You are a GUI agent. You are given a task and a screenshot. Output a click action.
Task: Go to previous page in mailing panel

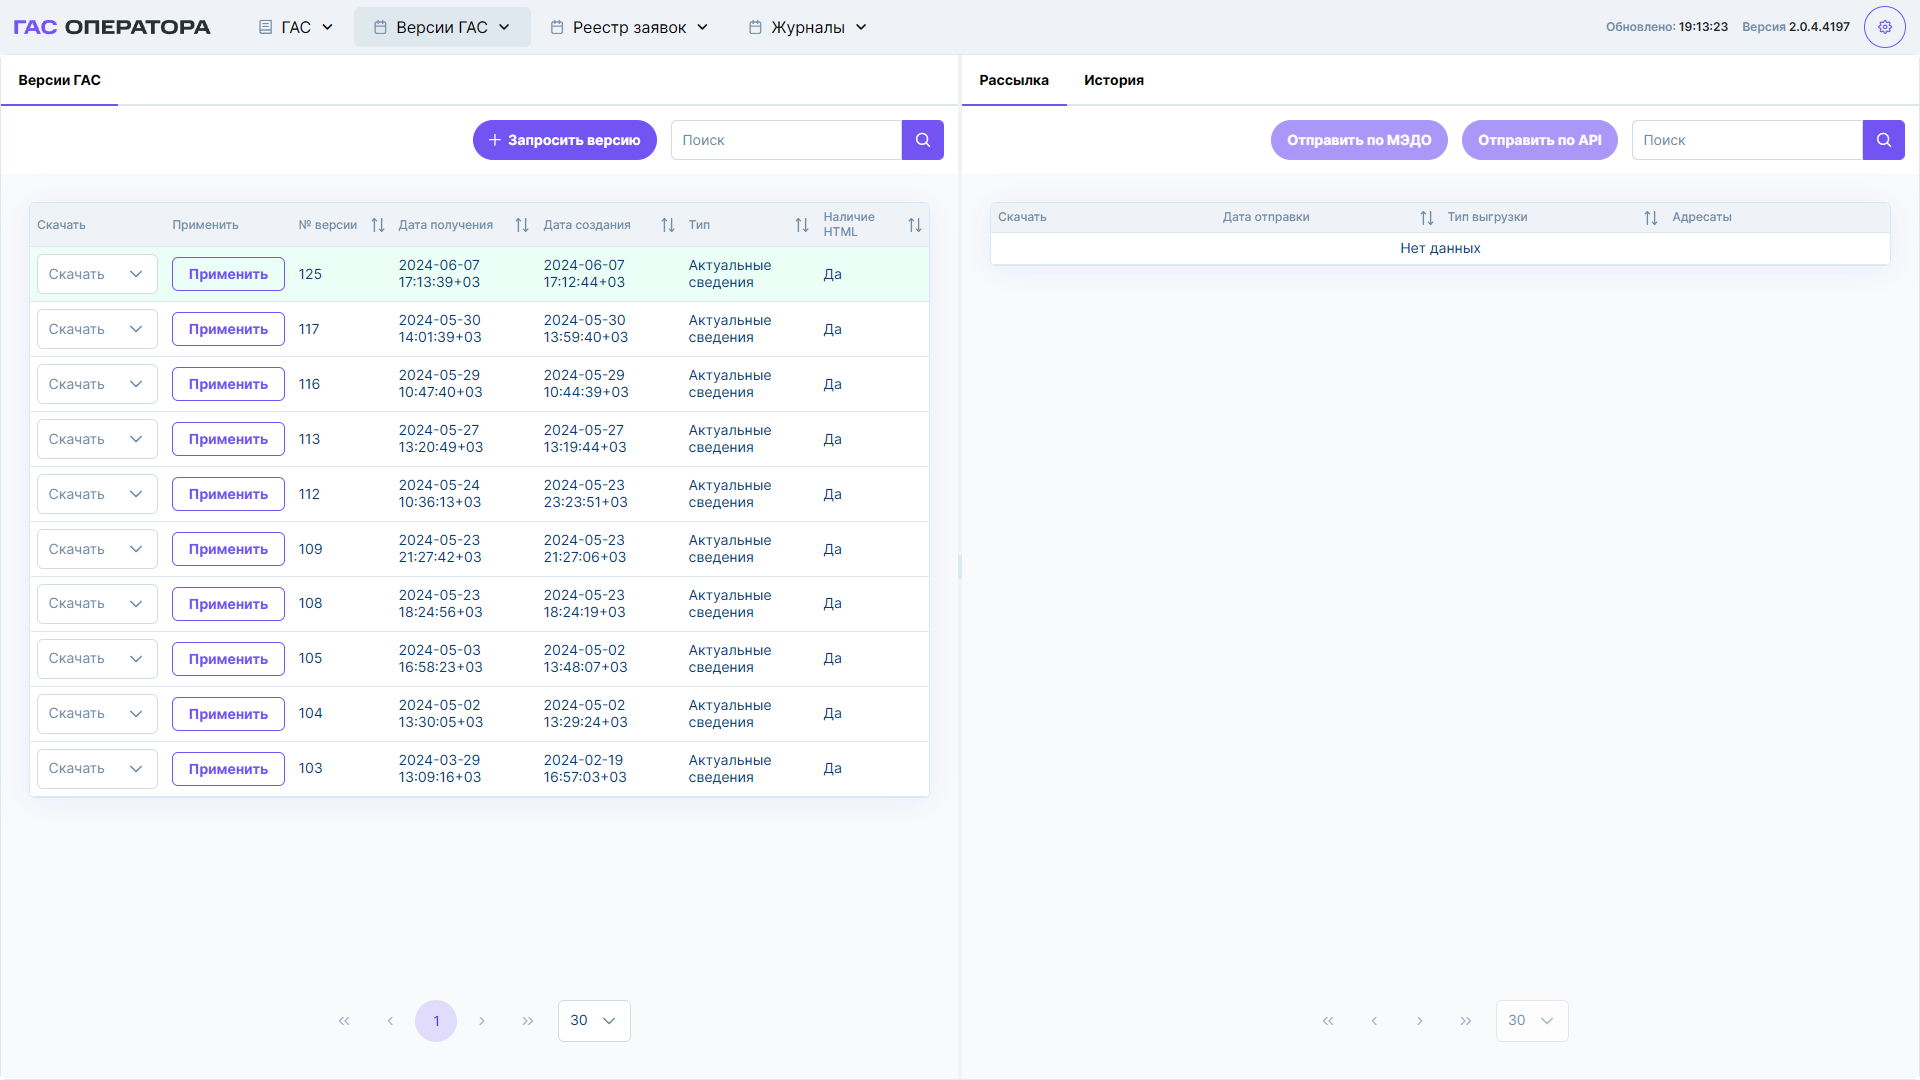[1374, 1021]
